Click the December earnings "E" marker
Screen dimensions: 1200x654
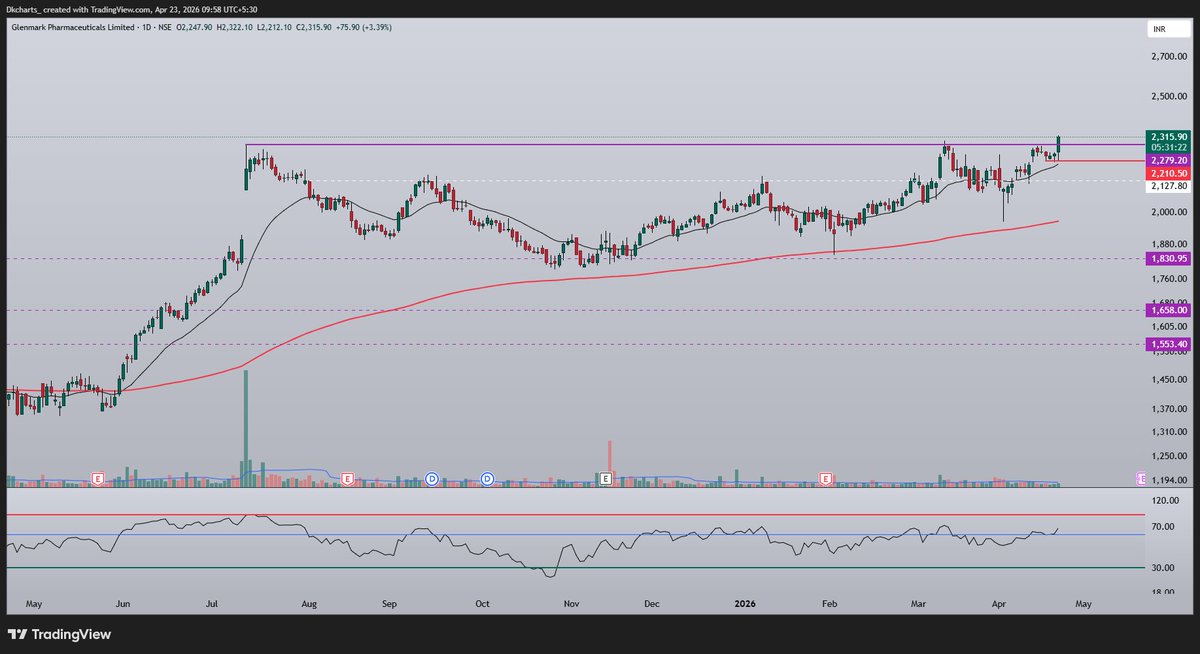click(604, 479)
